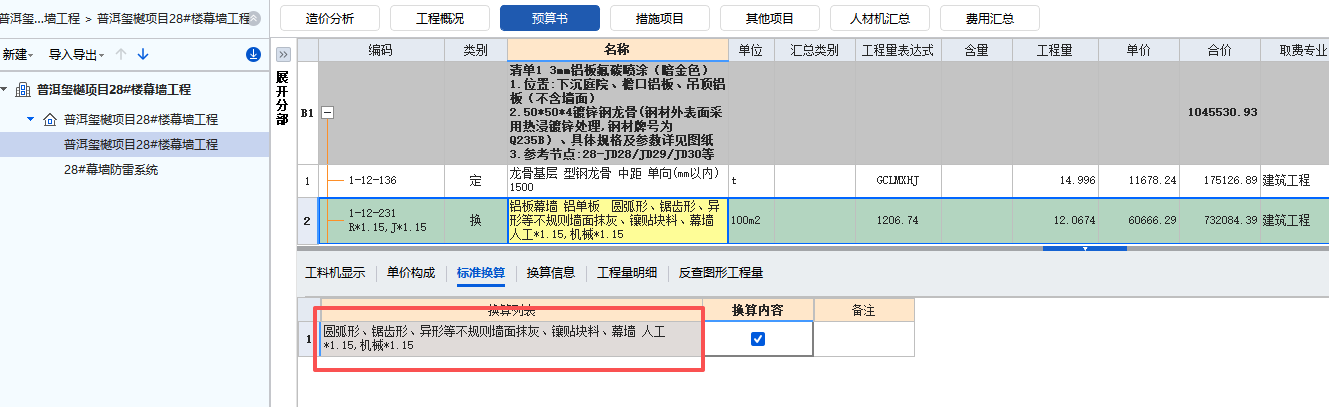Screen dimensions: 1329x407
Task: Click the quantity cell 12.0674
Action: (x=1056, y=220)
